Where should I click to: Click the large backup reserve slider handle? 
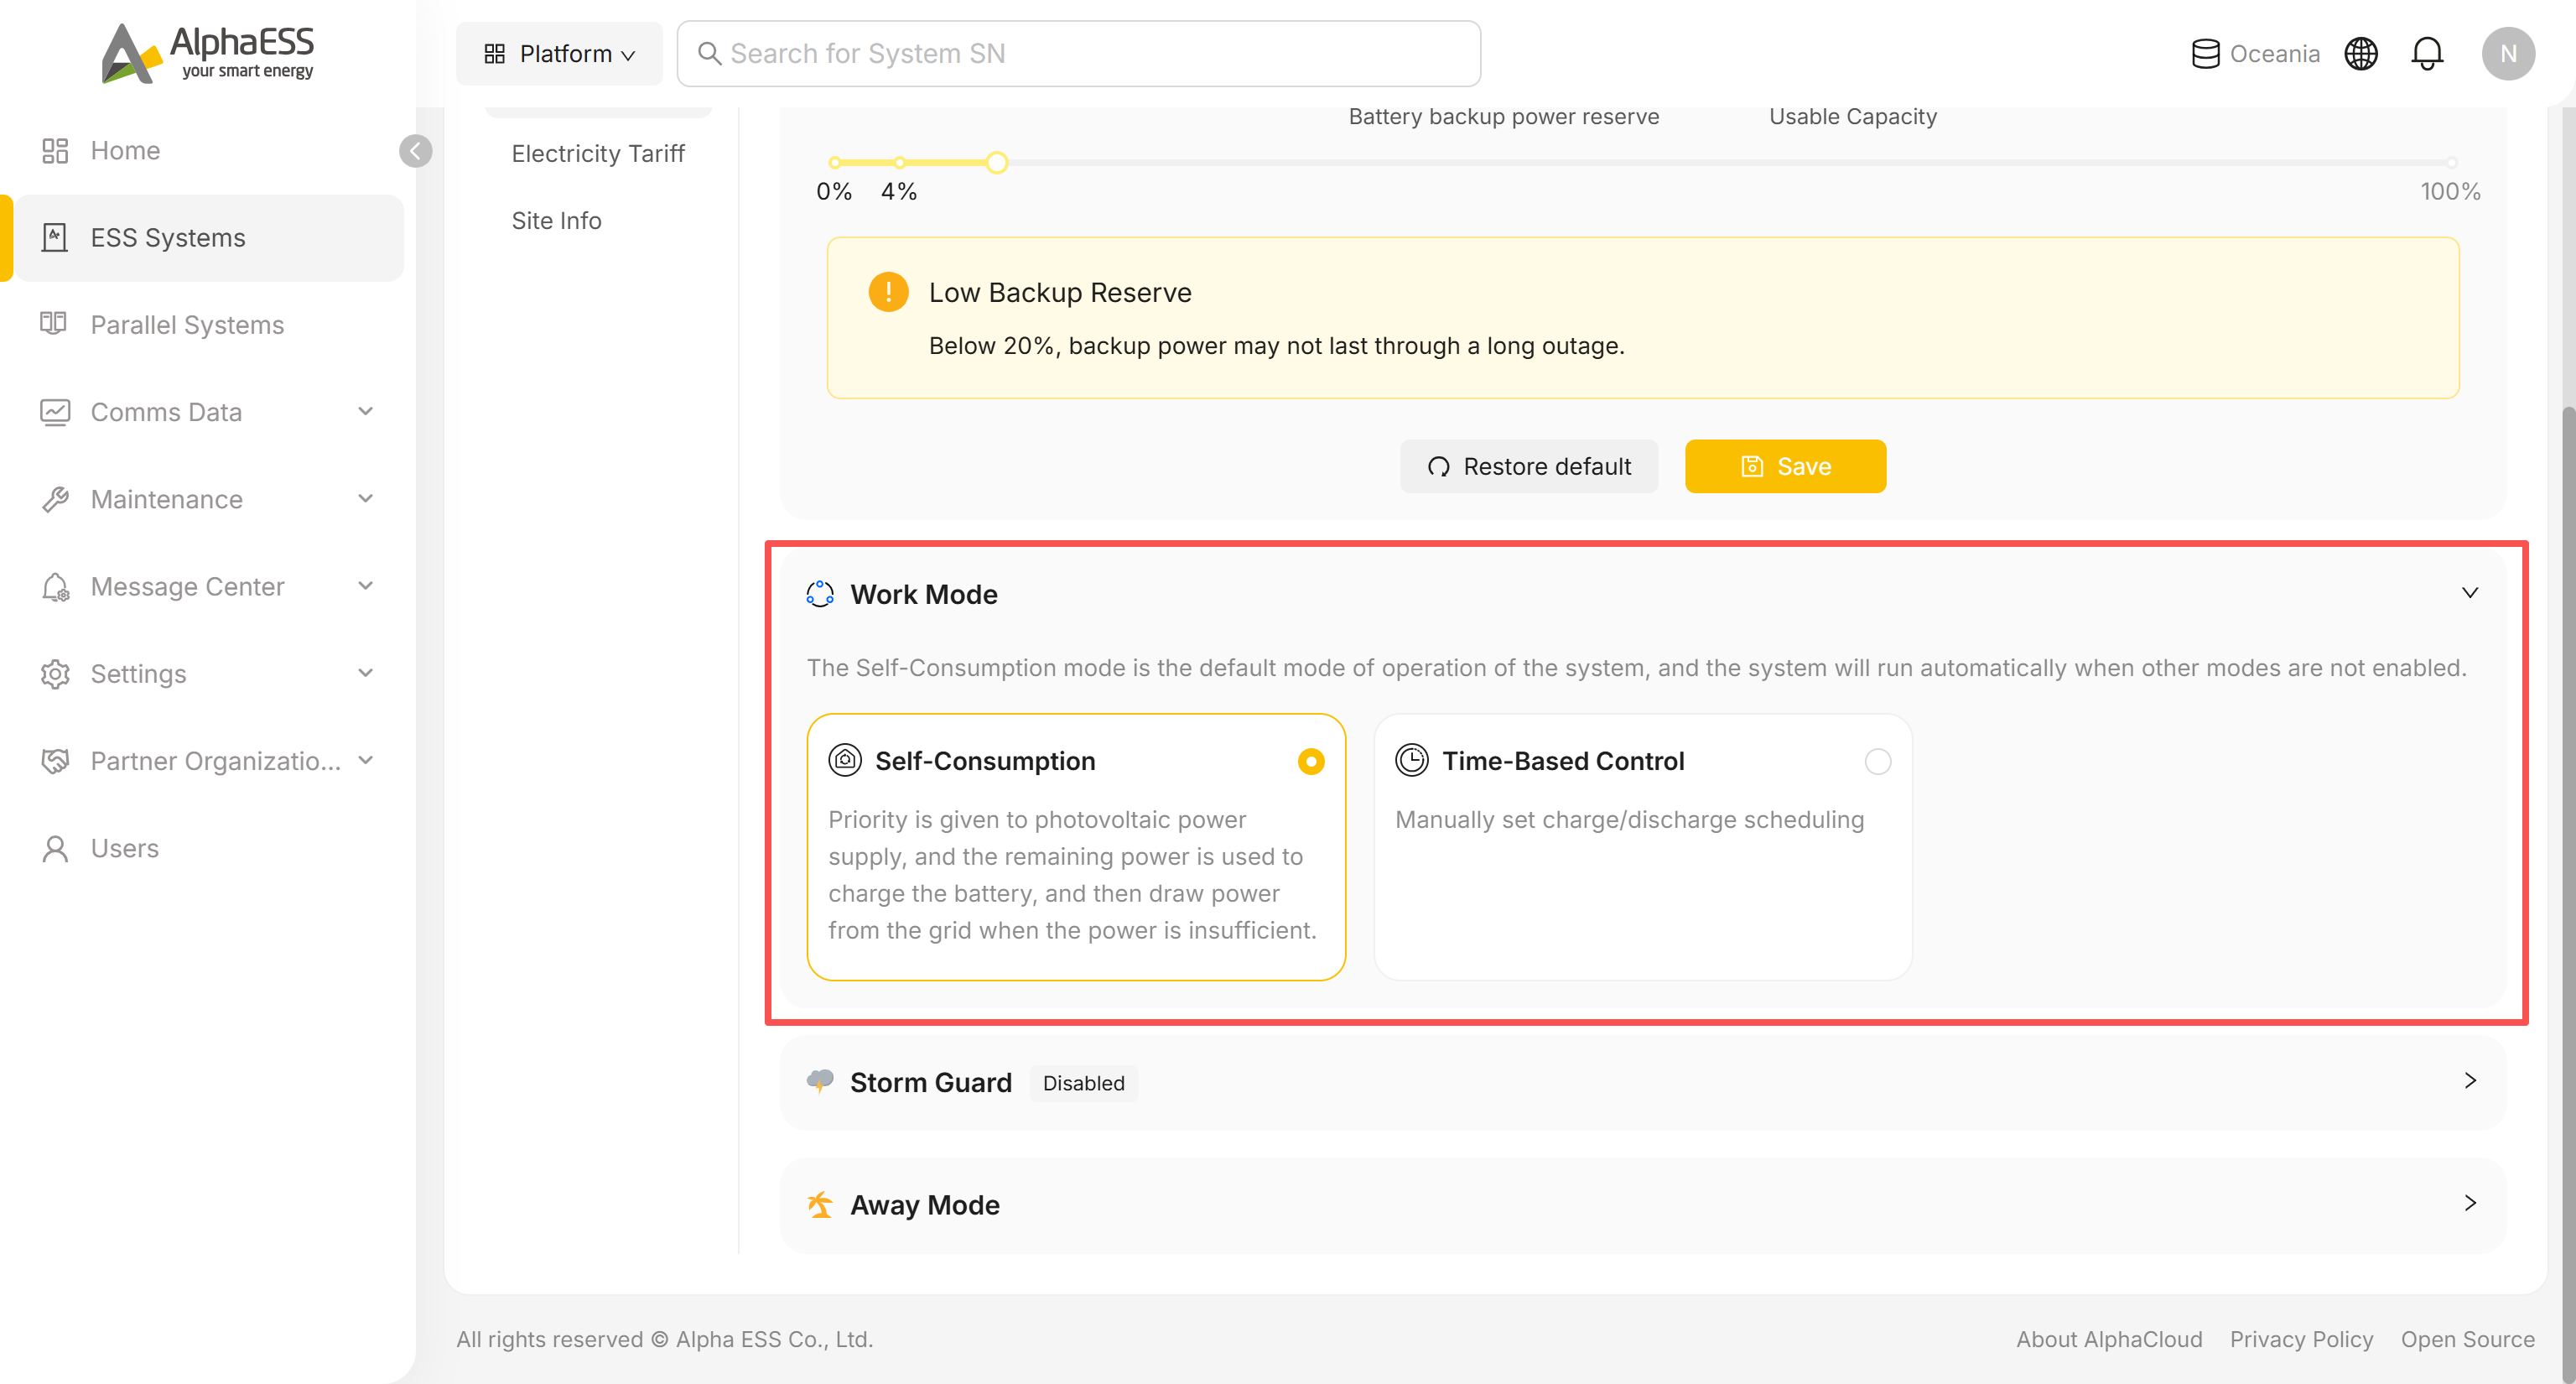996,162
